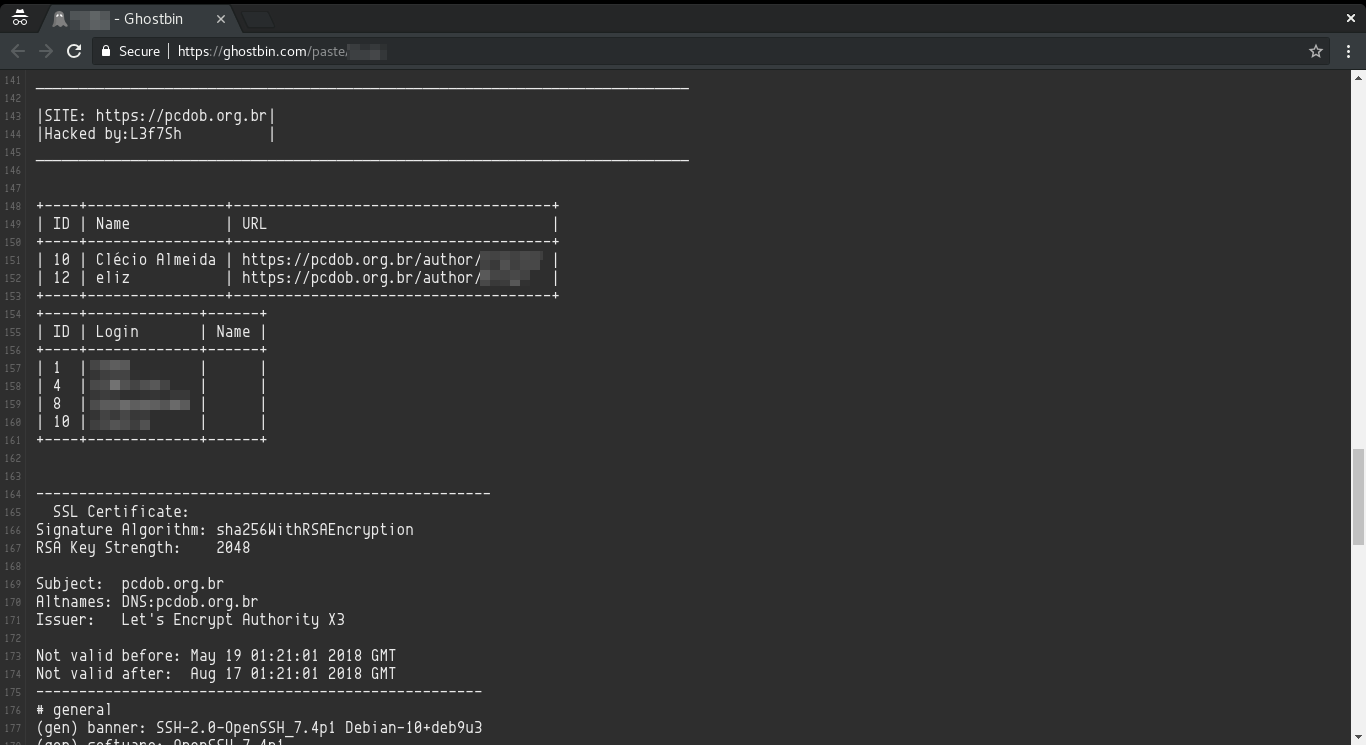Image resolution: width=1366 pixels, height=745 pixels.
Task: Click line number 143 in gutter
Action: pos(13,116)
